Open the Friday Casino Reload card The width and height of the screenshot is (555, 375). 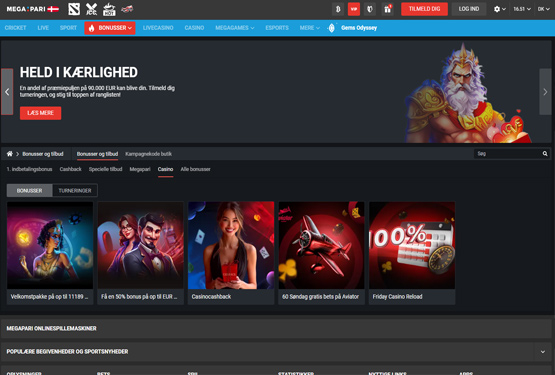[412, 253]
